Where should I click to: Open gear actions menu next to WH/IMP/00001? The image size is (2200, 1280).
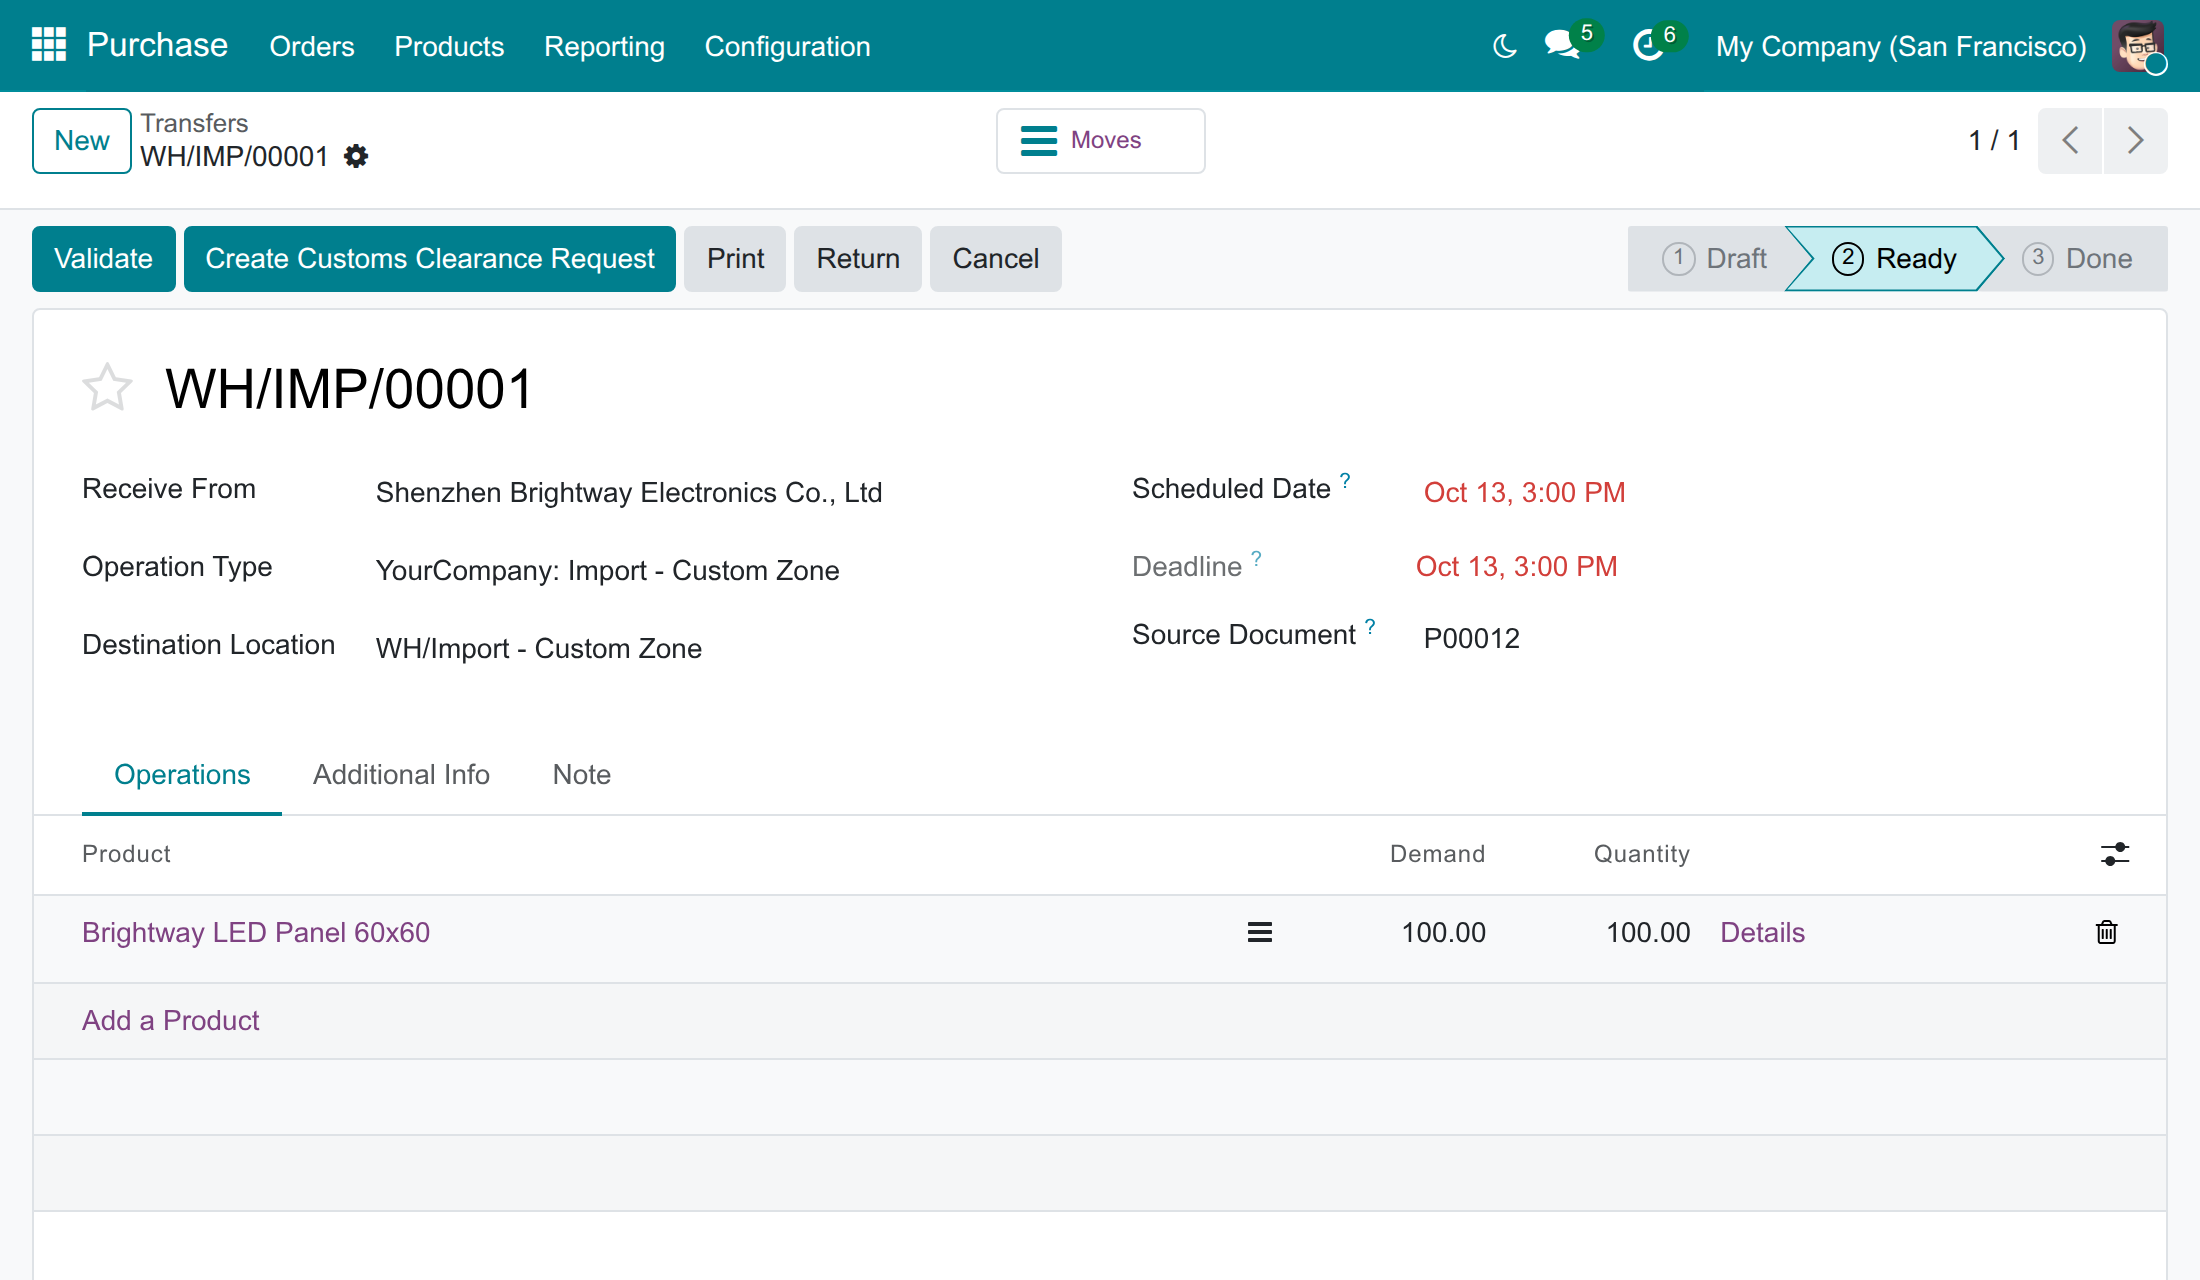click(x=356, y=156)
